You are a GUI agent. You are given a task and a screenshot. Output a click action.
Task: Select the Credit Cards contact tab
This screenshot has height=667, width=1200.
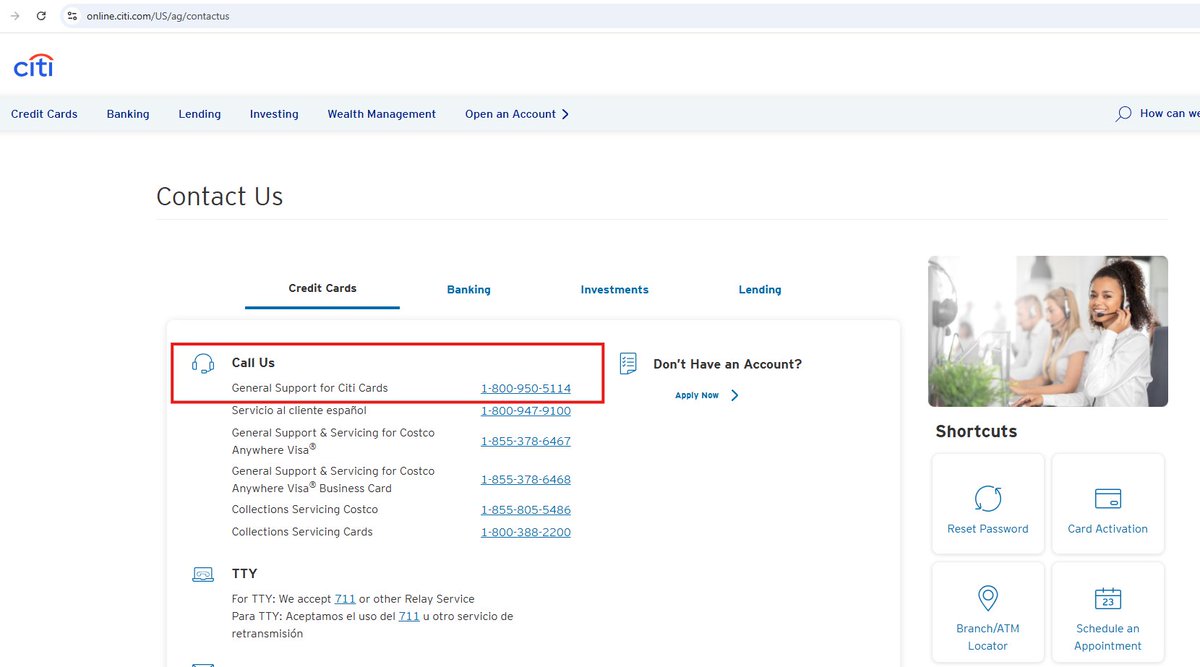click(x=322, y=288)
